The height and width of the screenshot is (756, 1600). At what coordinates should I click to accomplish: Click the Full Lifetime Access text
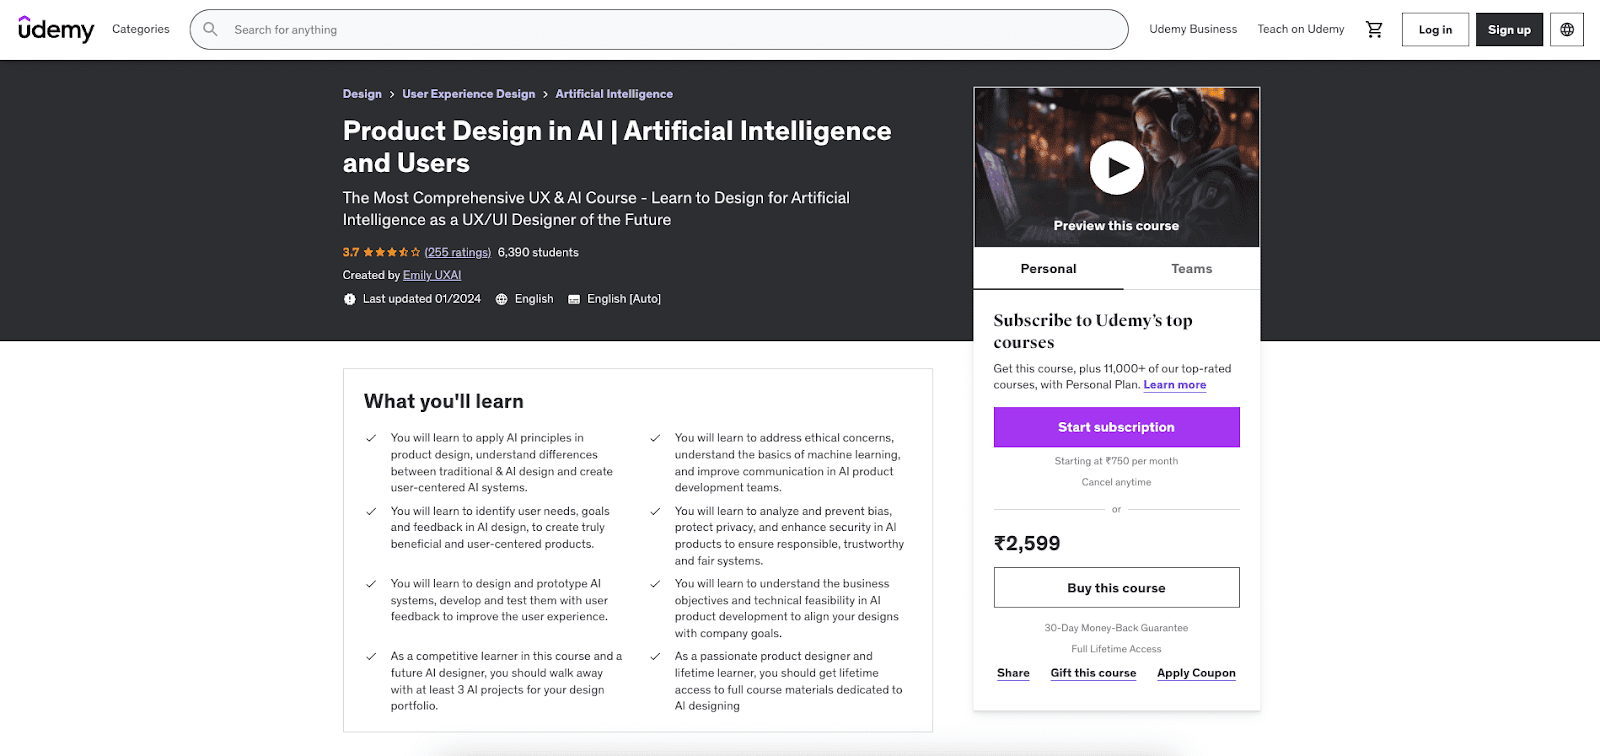1116,649
